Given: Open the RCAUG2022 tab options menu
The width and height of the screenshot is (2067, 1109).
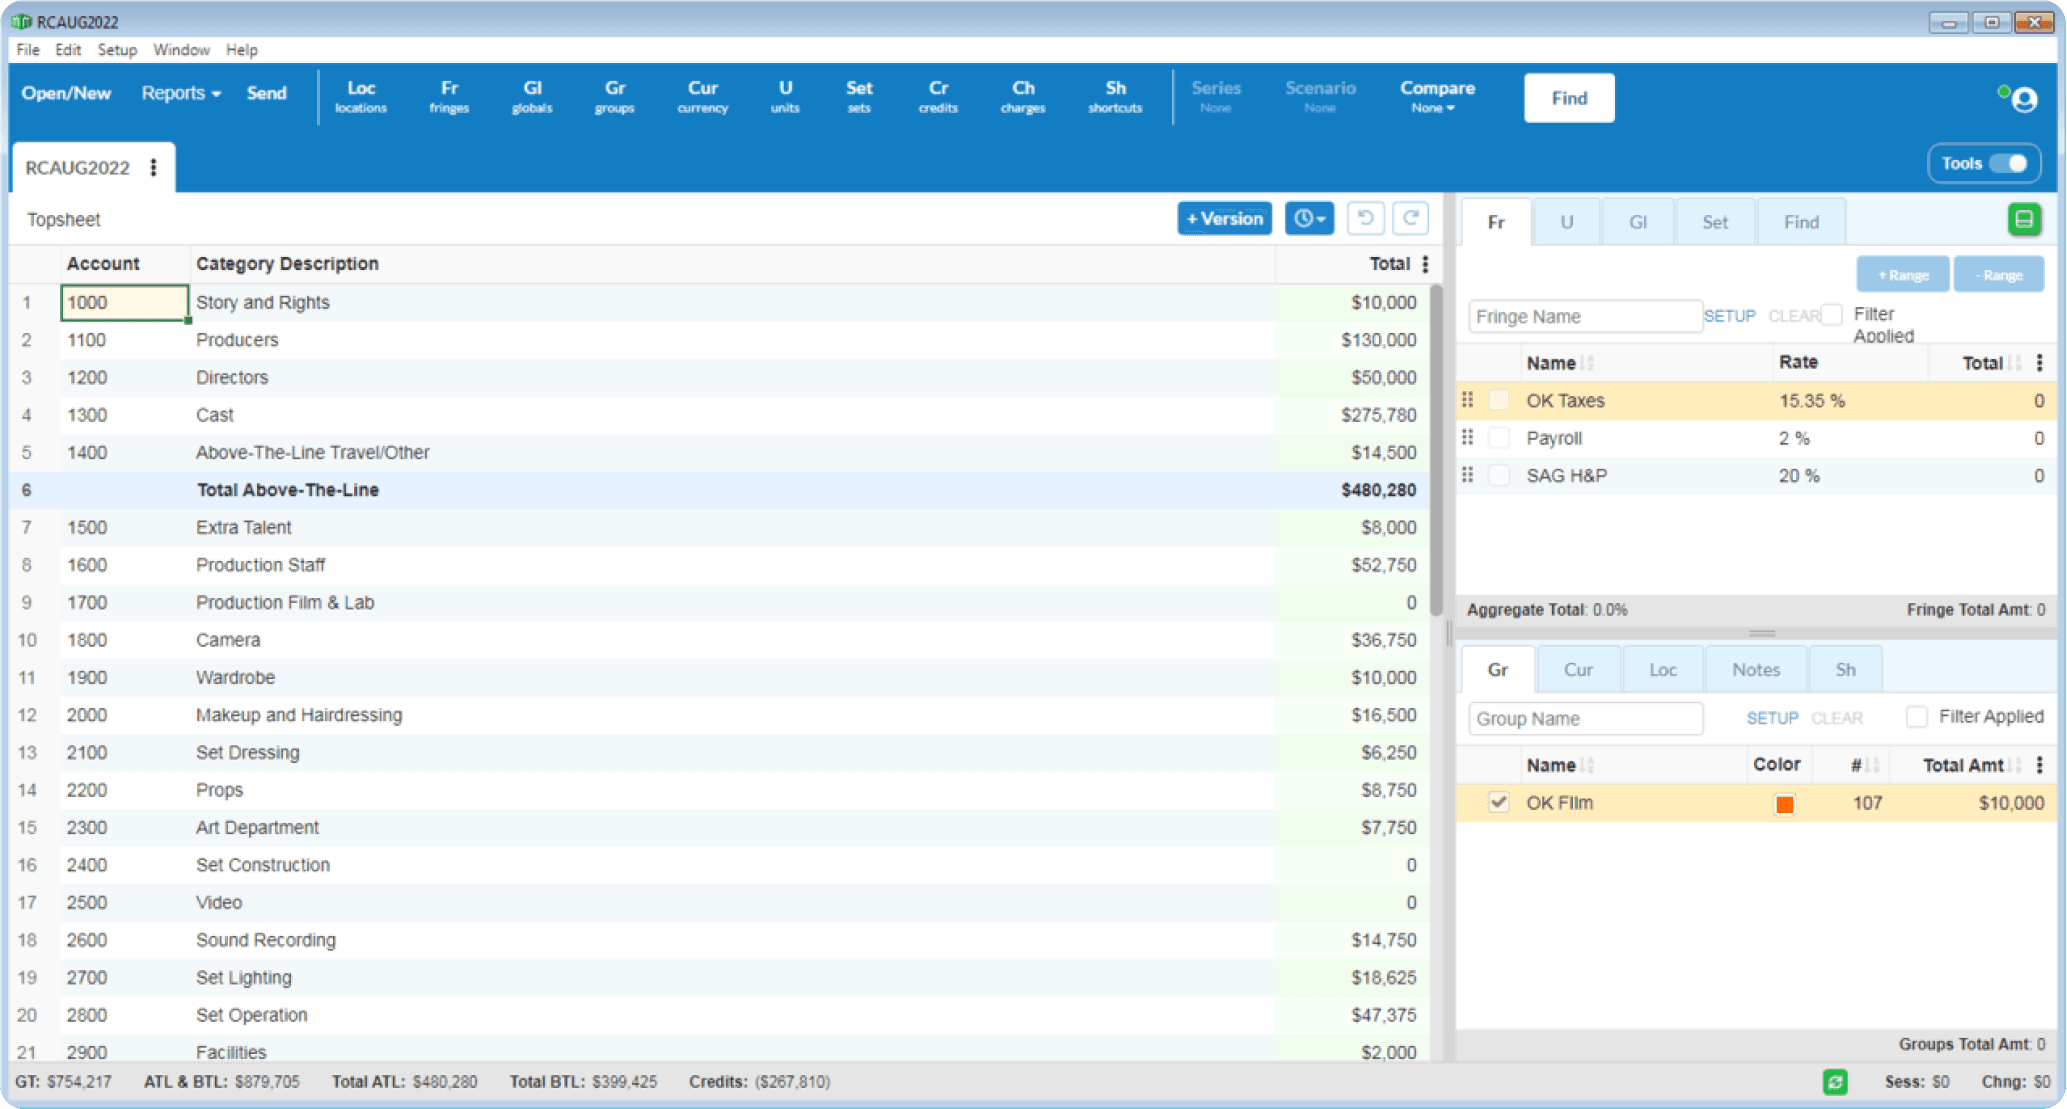Looking at the screenshot, I should click(x=153, y=167).
